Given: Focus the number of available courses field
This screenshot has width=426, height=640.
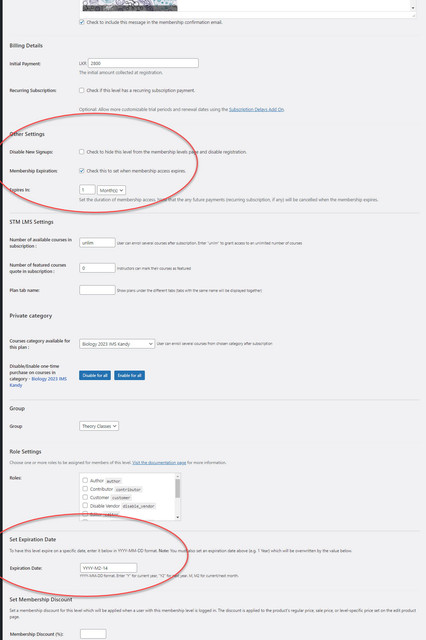Looking at the screenshot, I should coord(97,242).
